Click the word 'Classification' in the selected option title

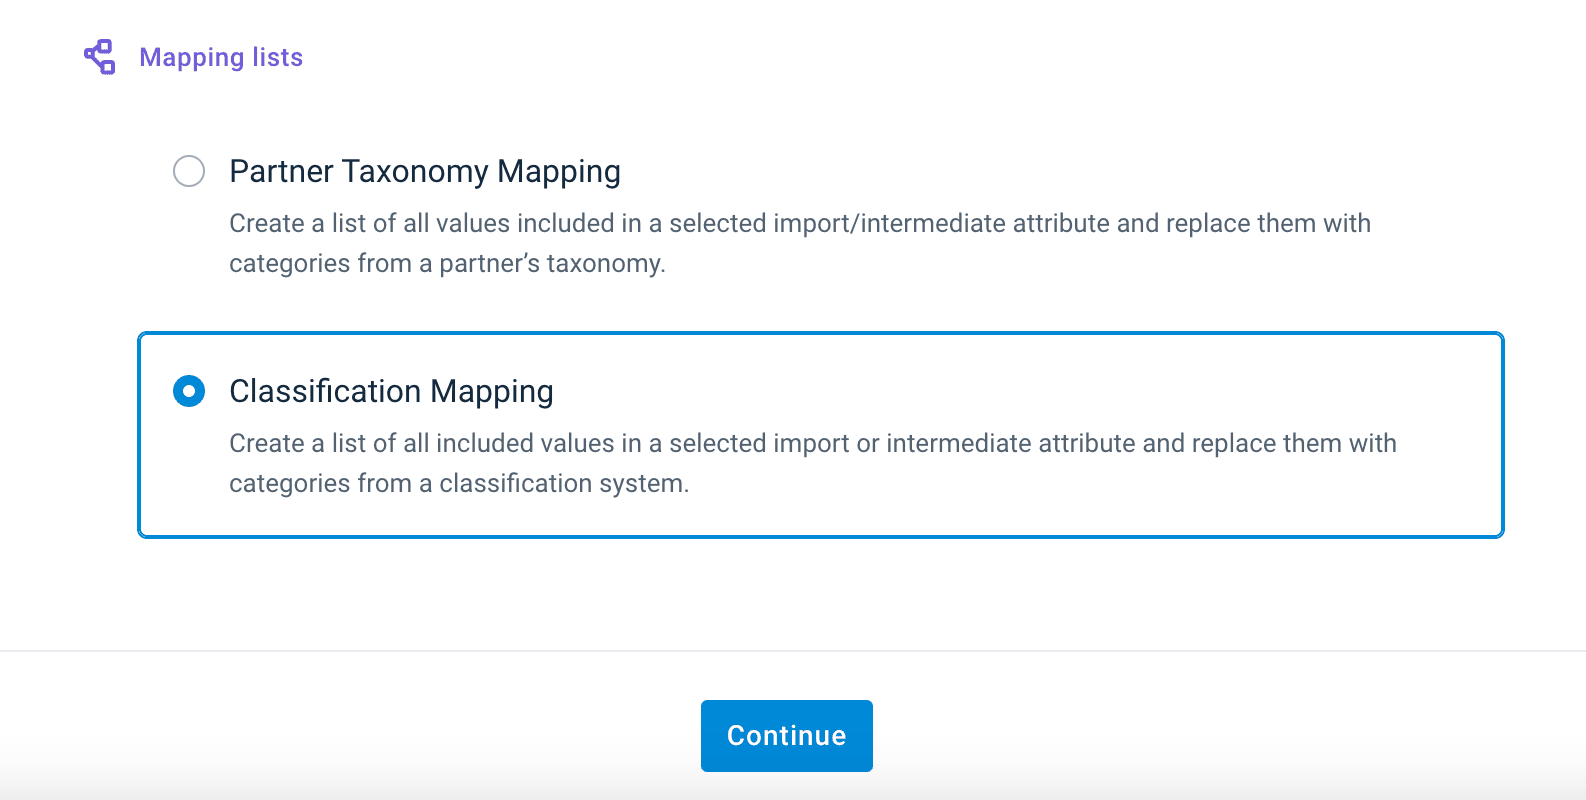(326, 391)
